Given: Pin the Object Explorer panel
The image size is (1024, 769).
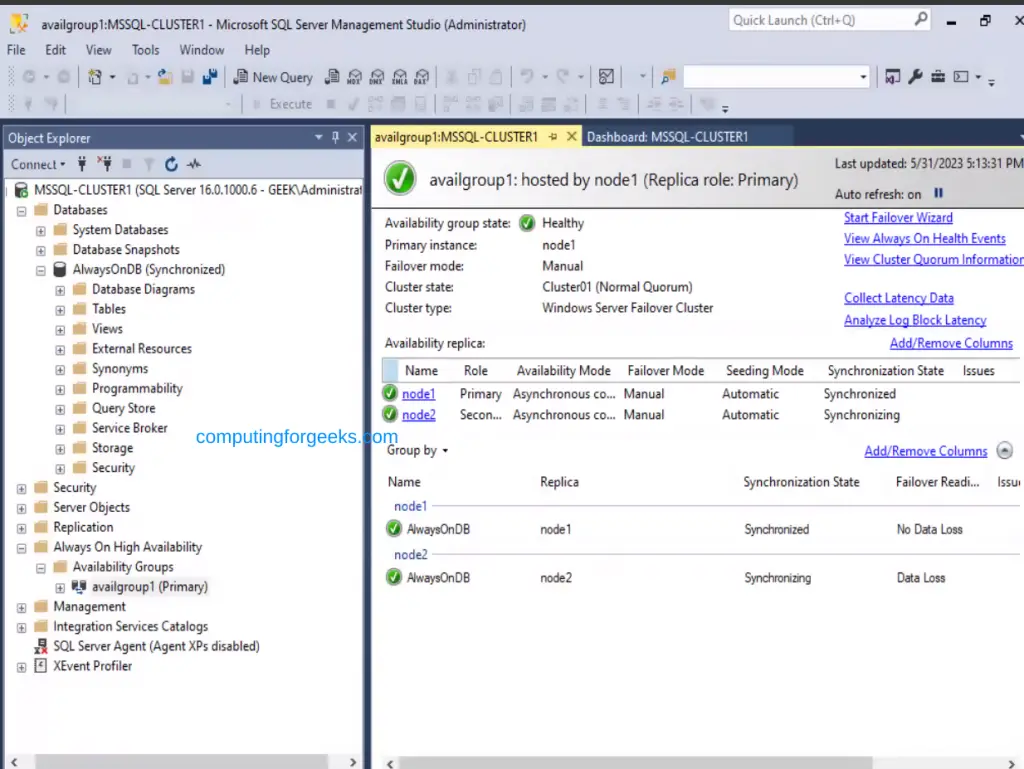Looking at the screenshot, I should tap(335, 137).
